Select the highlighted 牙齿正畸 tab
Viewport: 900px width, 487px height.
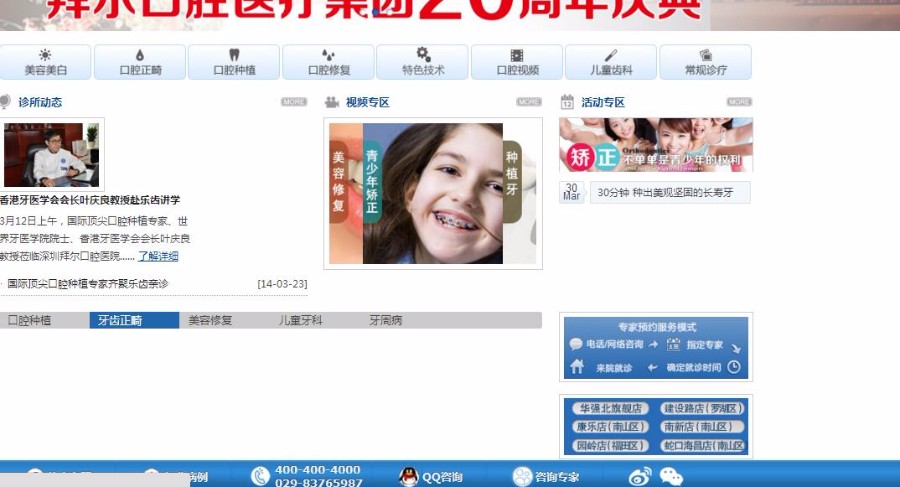click(x=134, y=320)
